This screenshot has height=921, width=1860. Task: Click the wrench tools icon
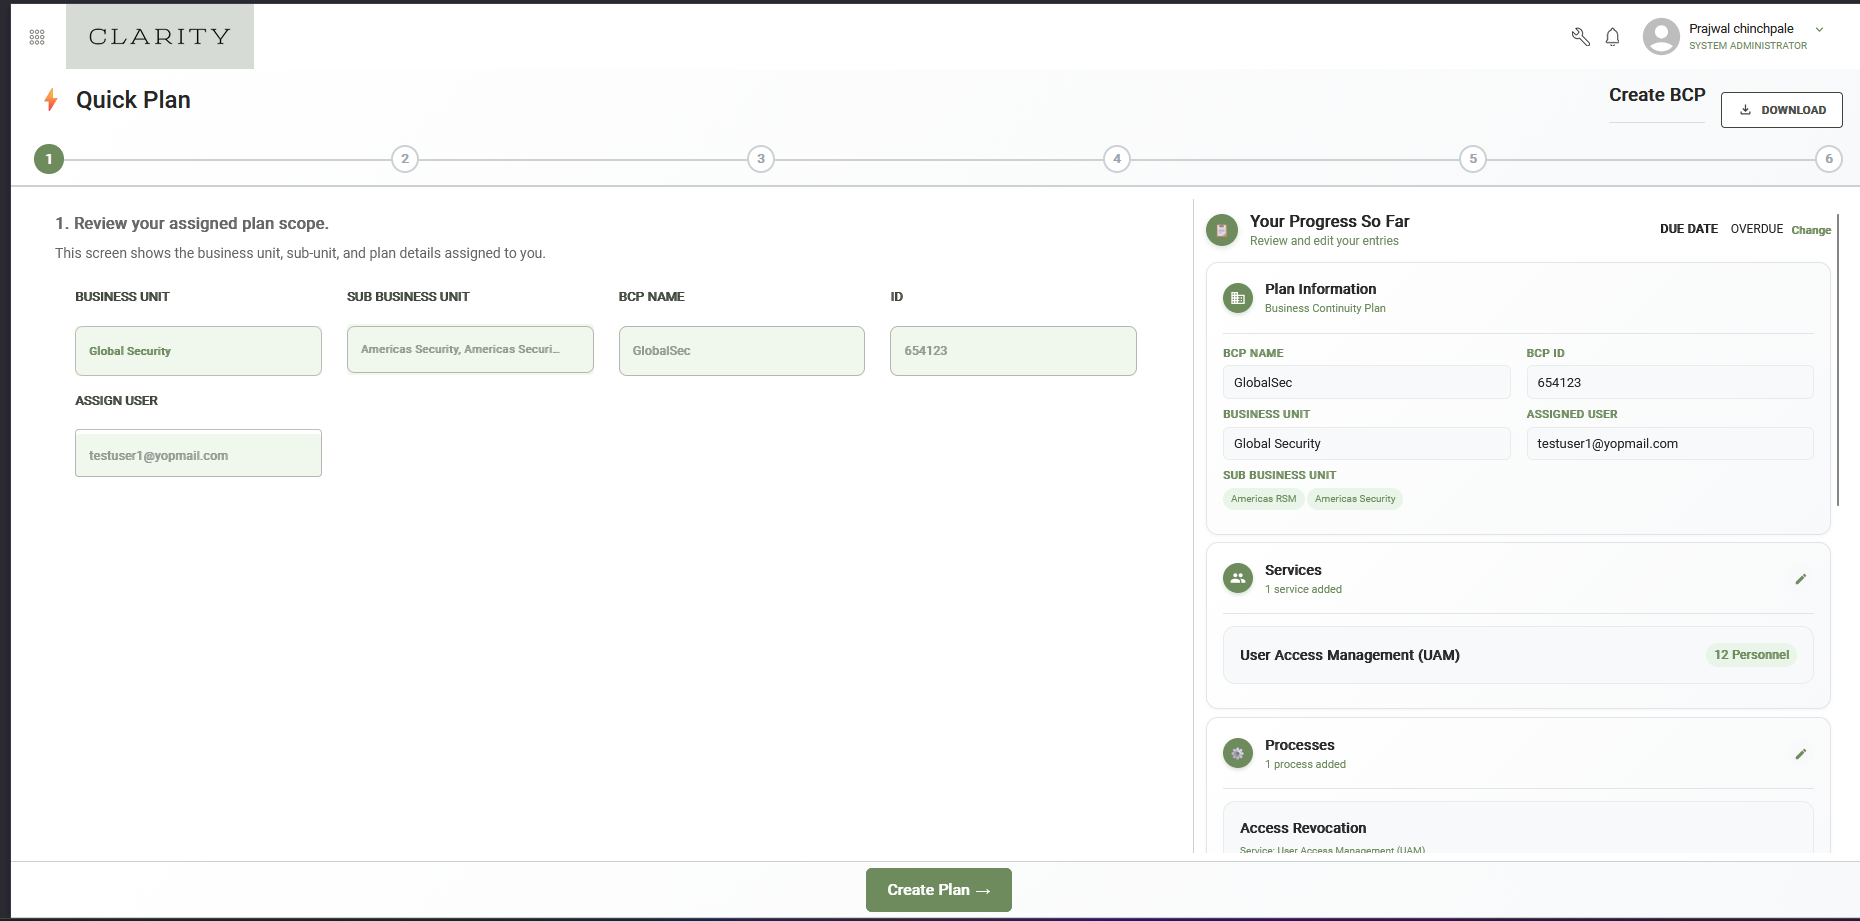coord(1580,37)
